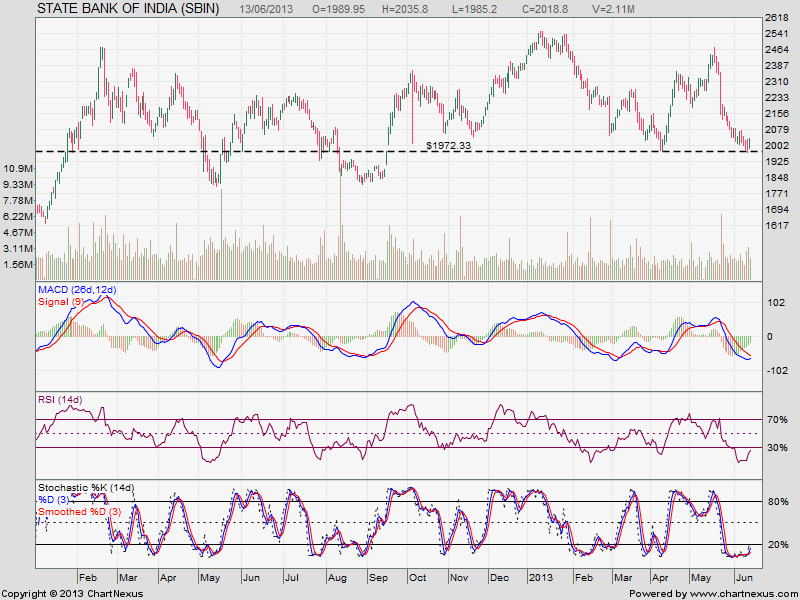Select the date 13/06/2013 in header

click(266, 9)
